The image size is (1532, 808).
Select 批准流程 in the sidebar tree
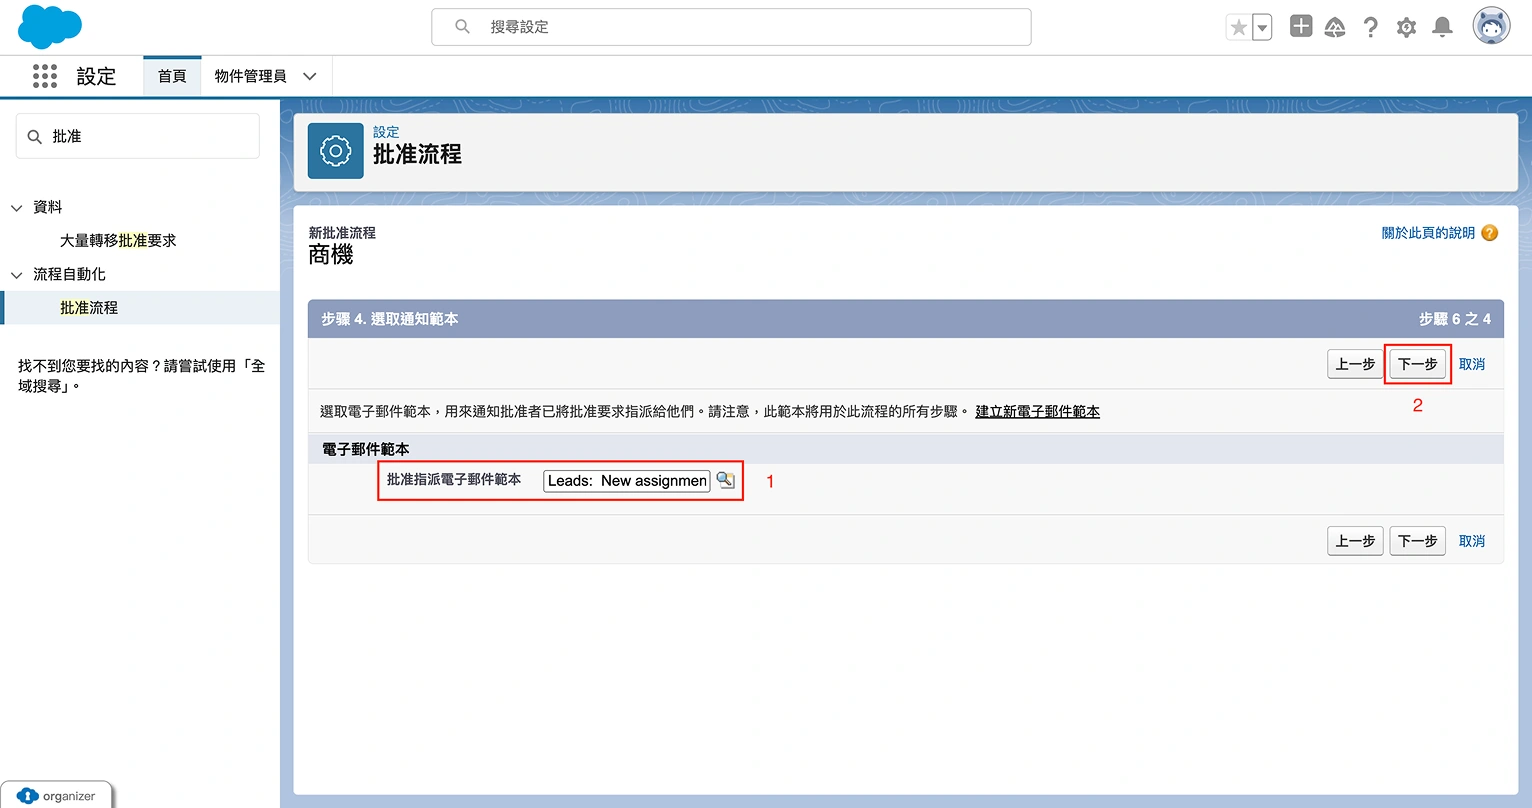pos(89,308)
